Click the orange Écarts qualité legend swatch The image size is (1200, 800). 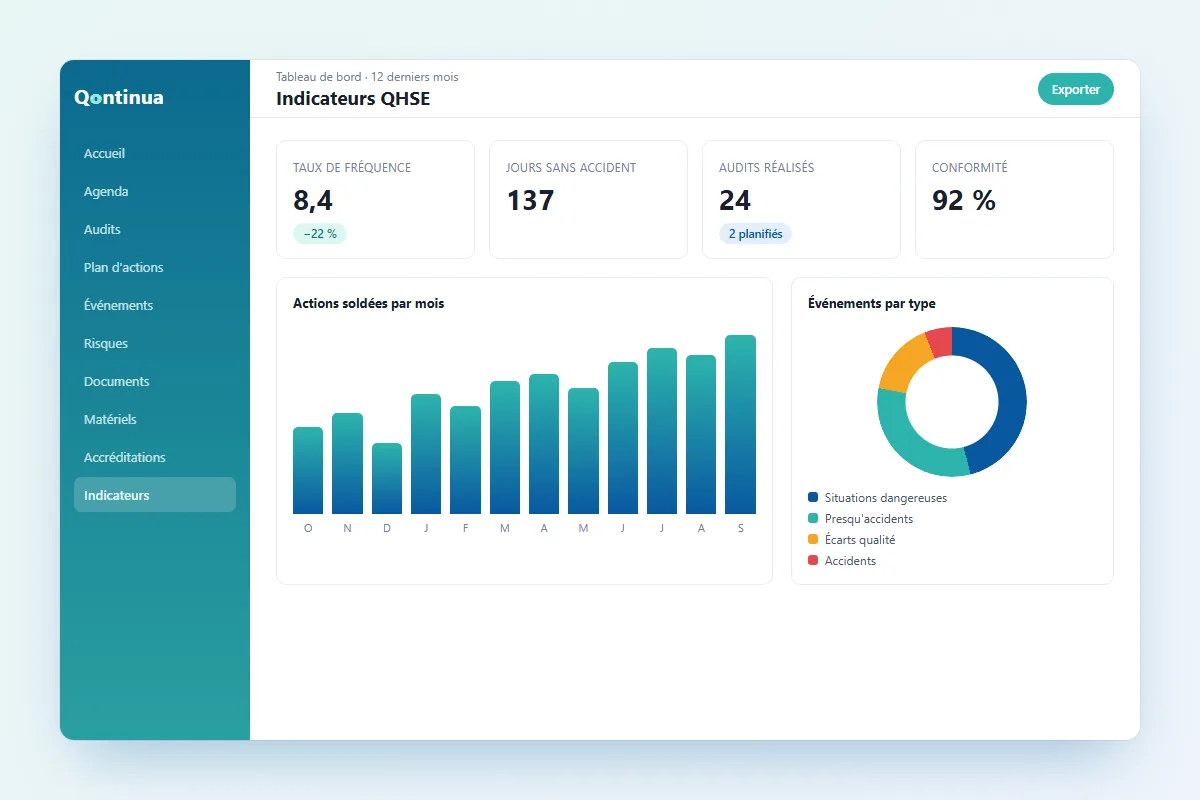pos(813,539)
